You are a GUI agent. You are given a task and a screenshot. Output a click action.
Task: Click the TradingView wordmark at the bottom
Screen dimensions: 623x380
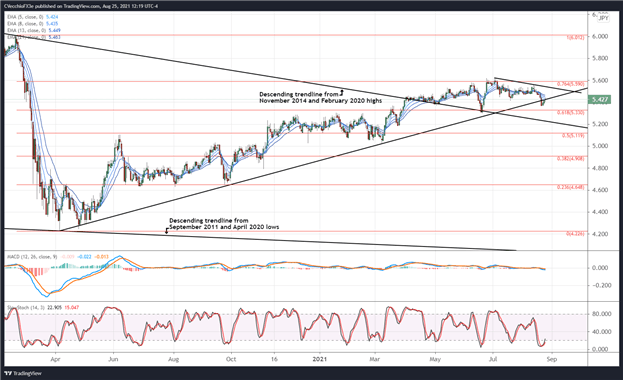pyautogui.click(x=27, y=373)
